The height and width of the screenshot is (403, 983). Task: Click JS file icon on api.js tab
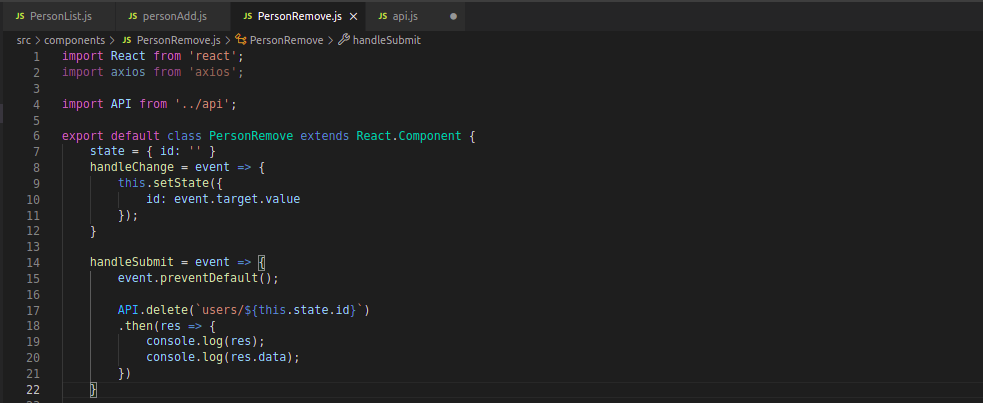382,16
